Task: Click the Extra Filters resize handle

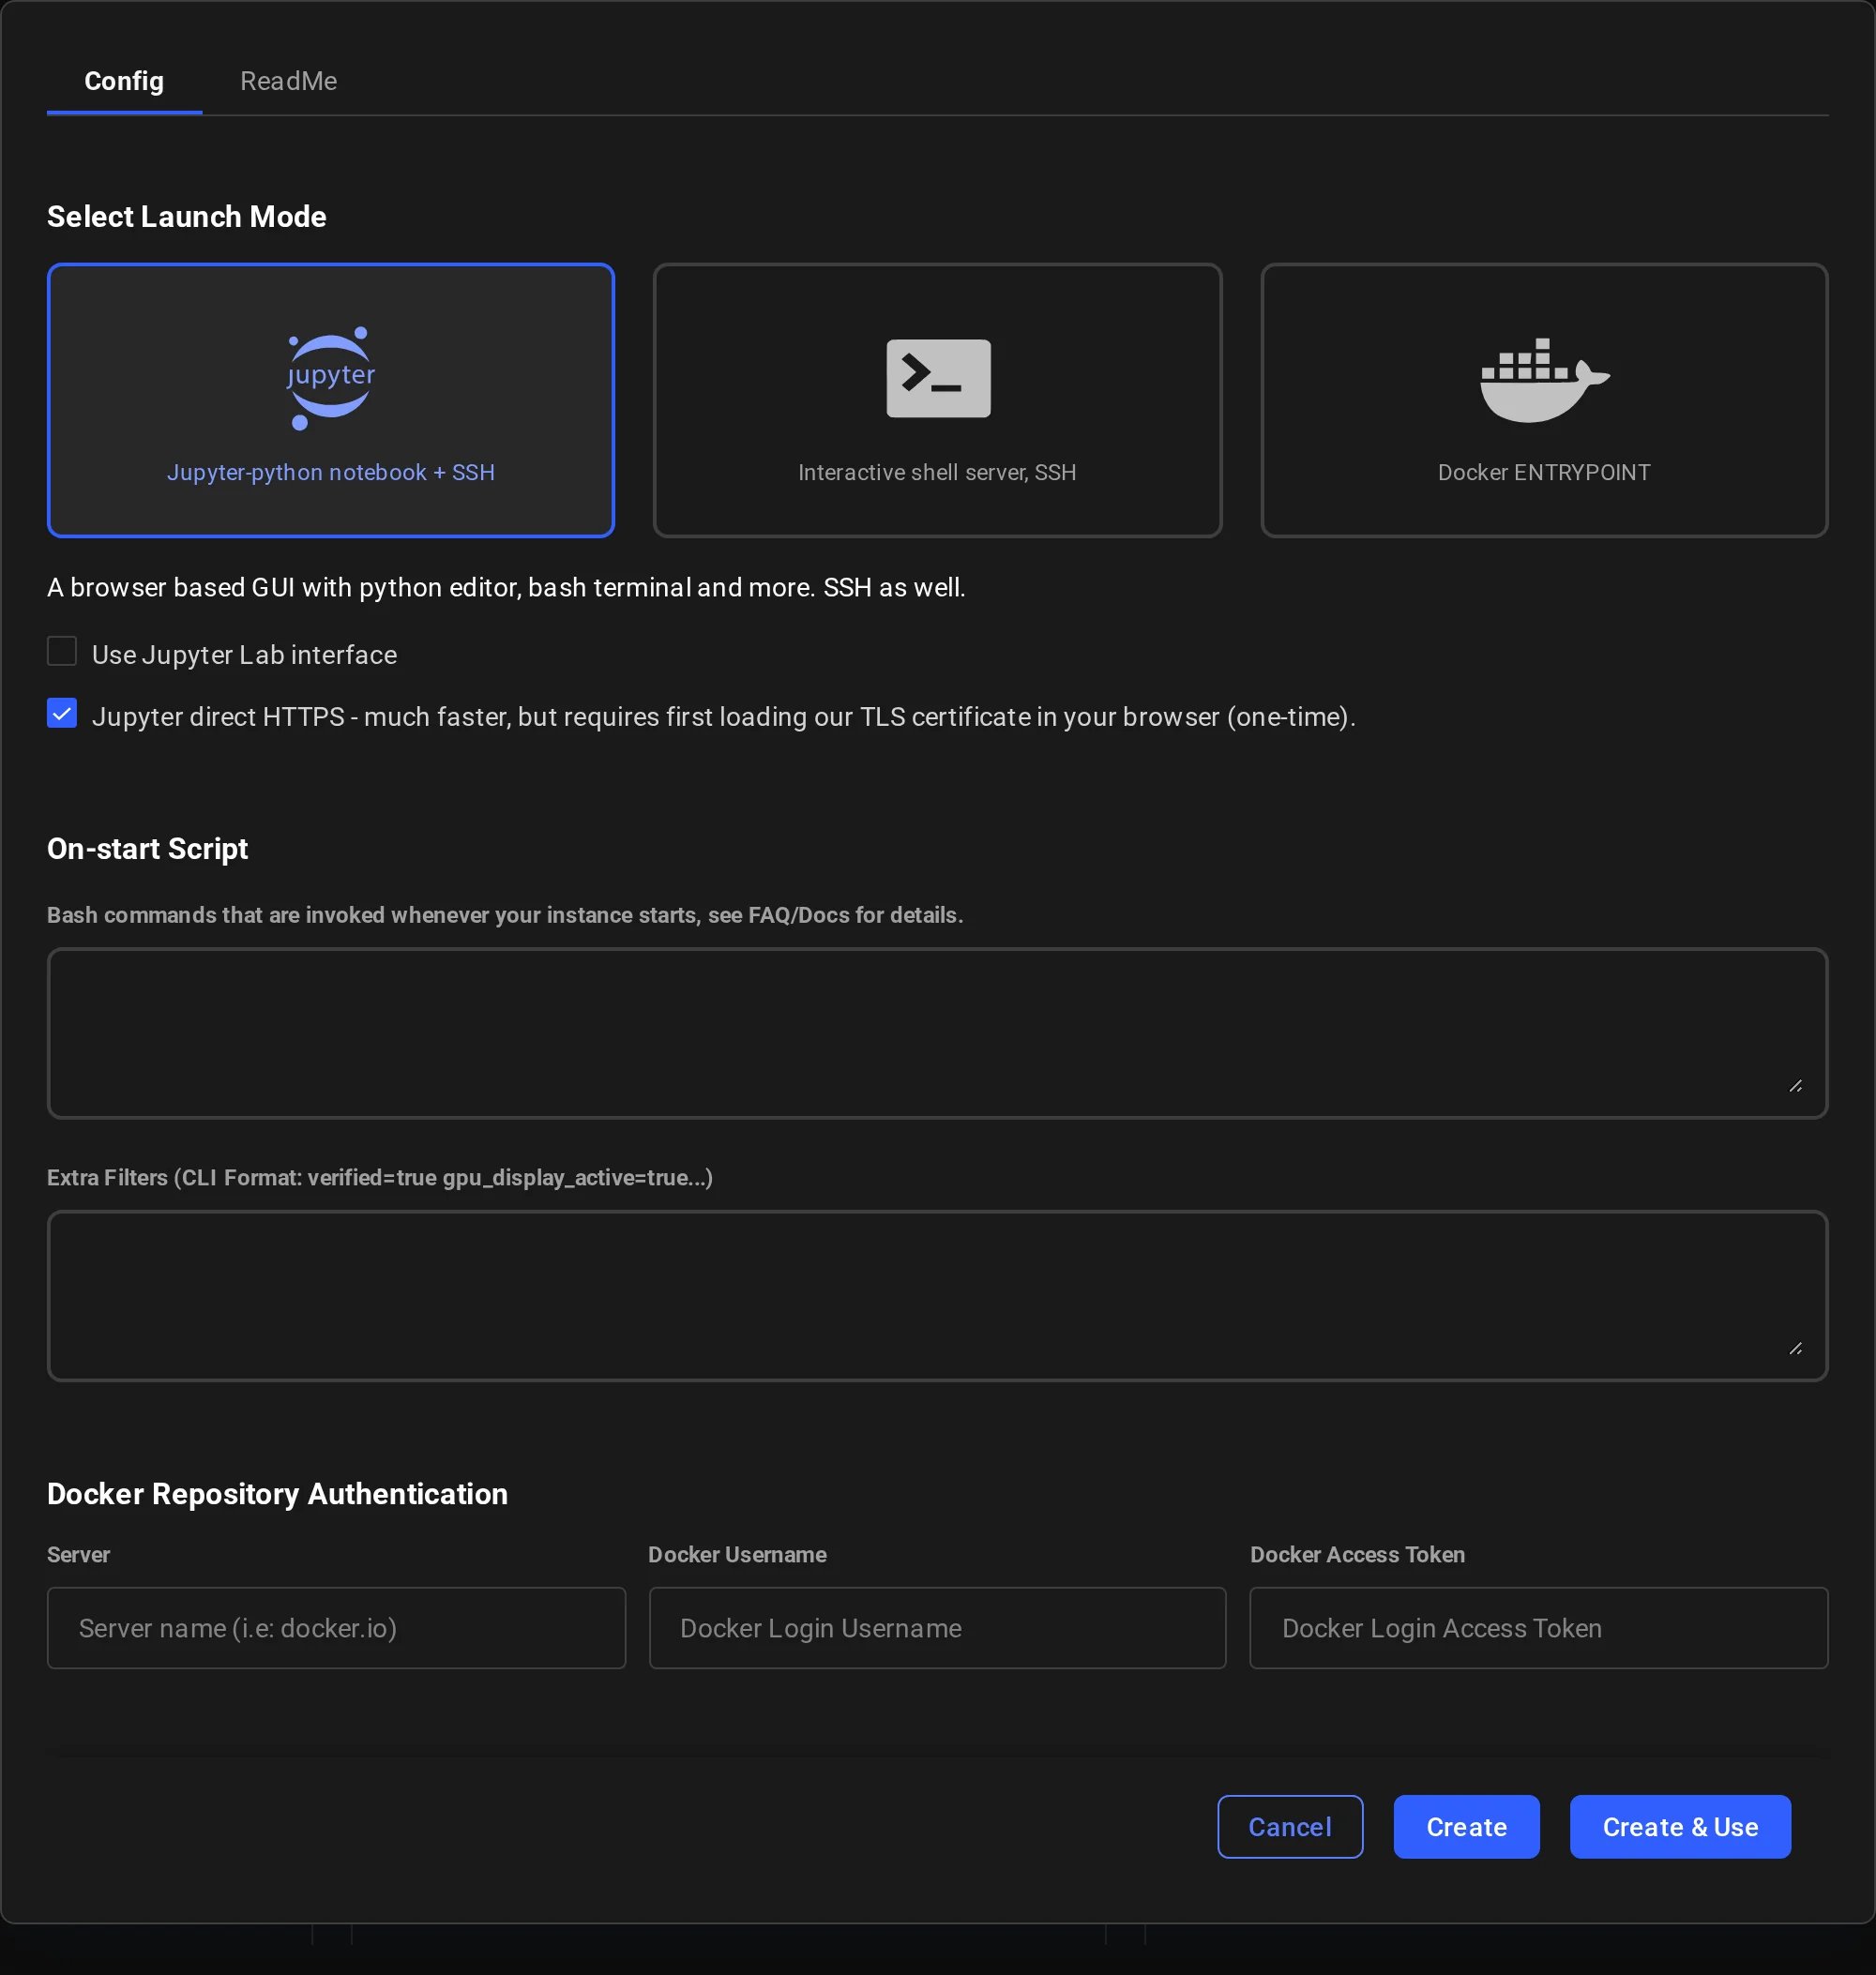Action: point(1796,1349)
